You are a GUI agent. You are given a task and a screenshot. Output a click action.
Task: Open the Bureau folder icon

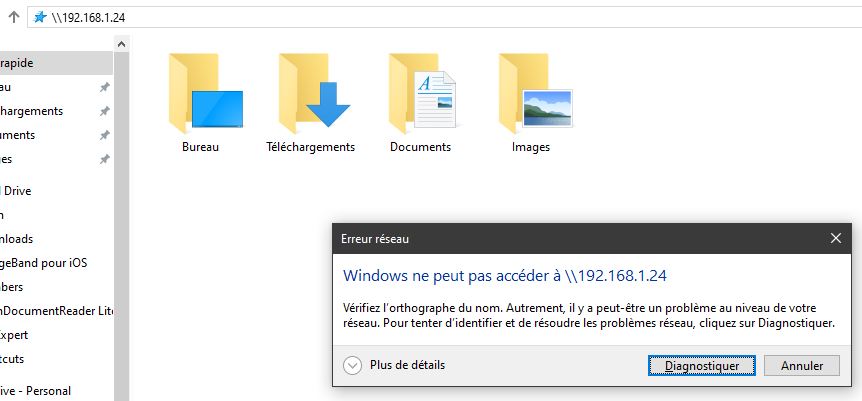(x=206, y=94)
